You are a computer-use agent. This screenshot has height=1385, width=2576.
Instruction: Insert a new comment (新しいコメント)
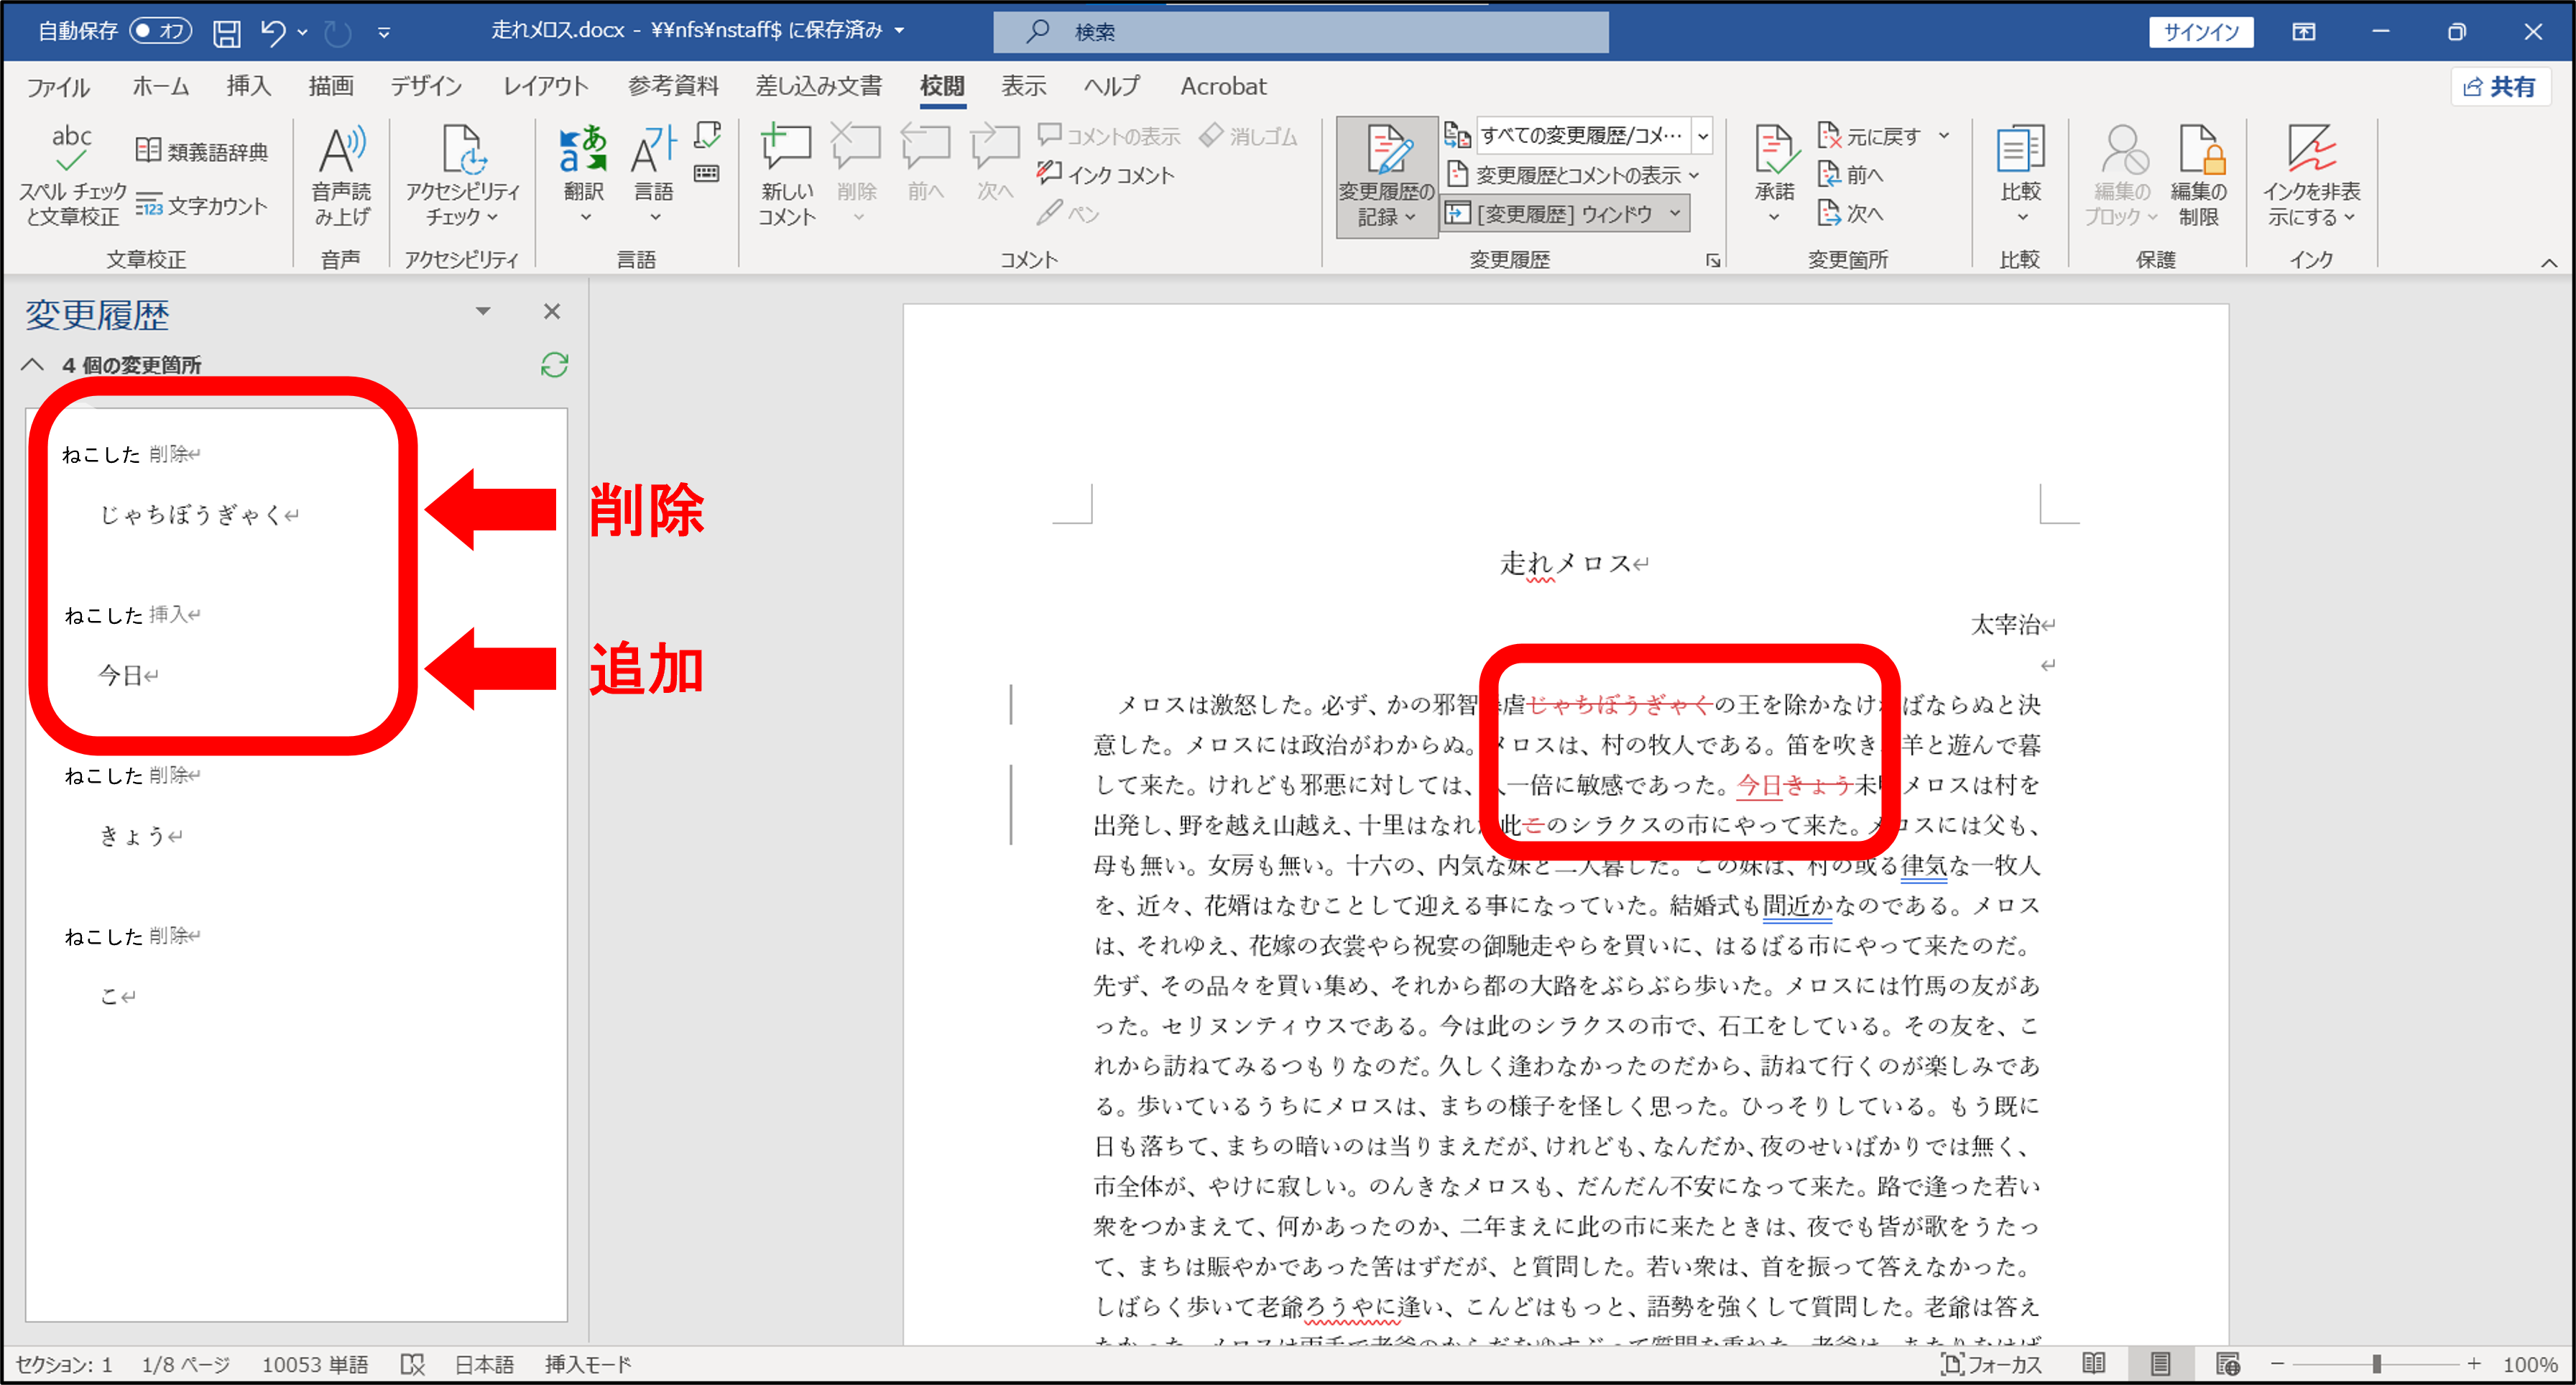point(787,176)
